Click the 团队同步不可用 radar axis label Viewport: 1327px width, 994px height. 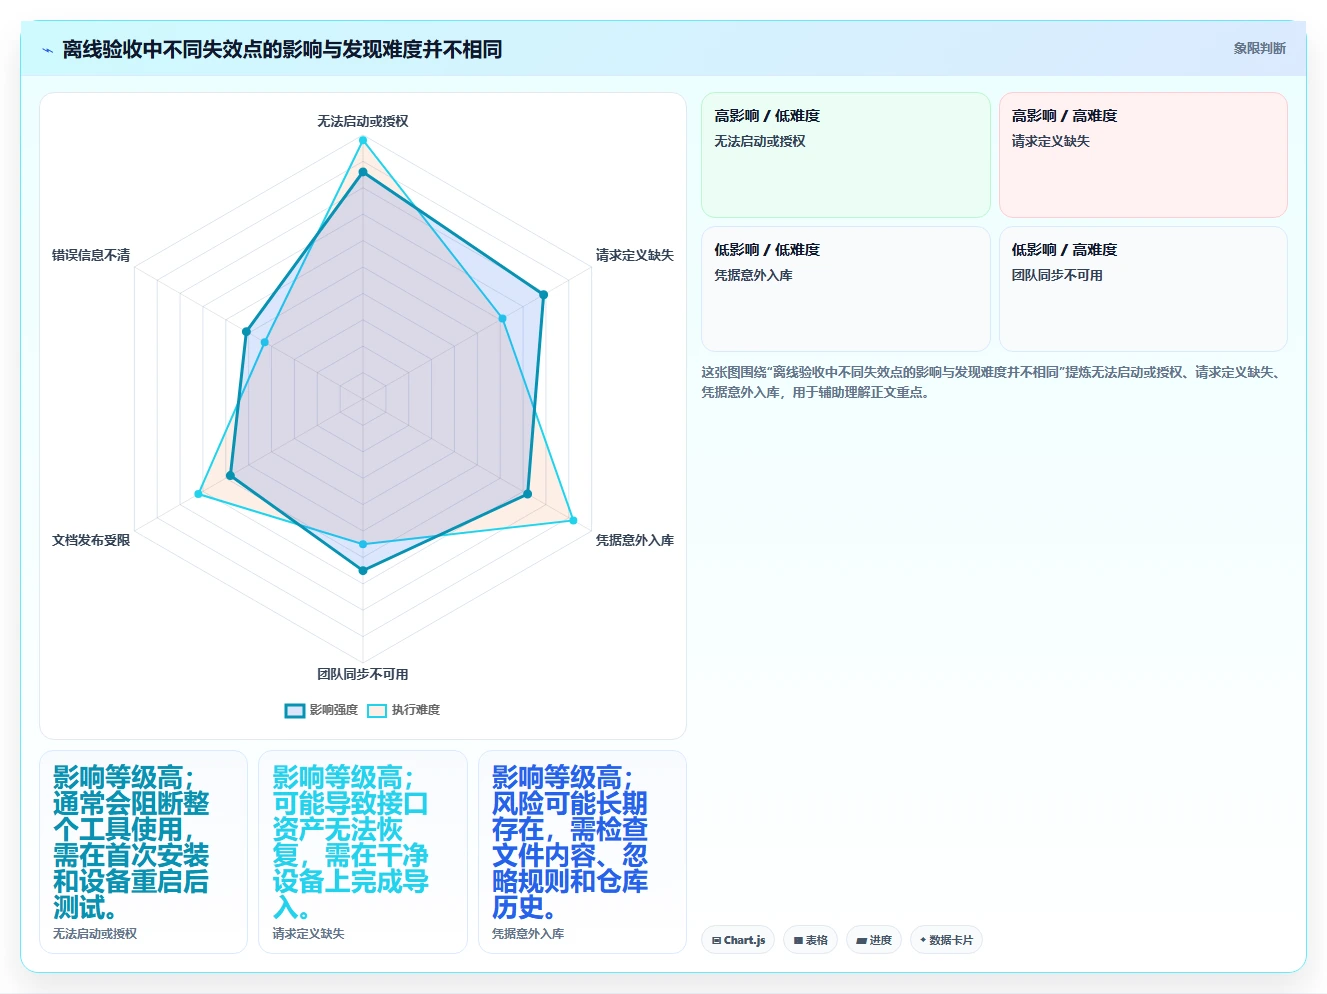click(363, 674)
